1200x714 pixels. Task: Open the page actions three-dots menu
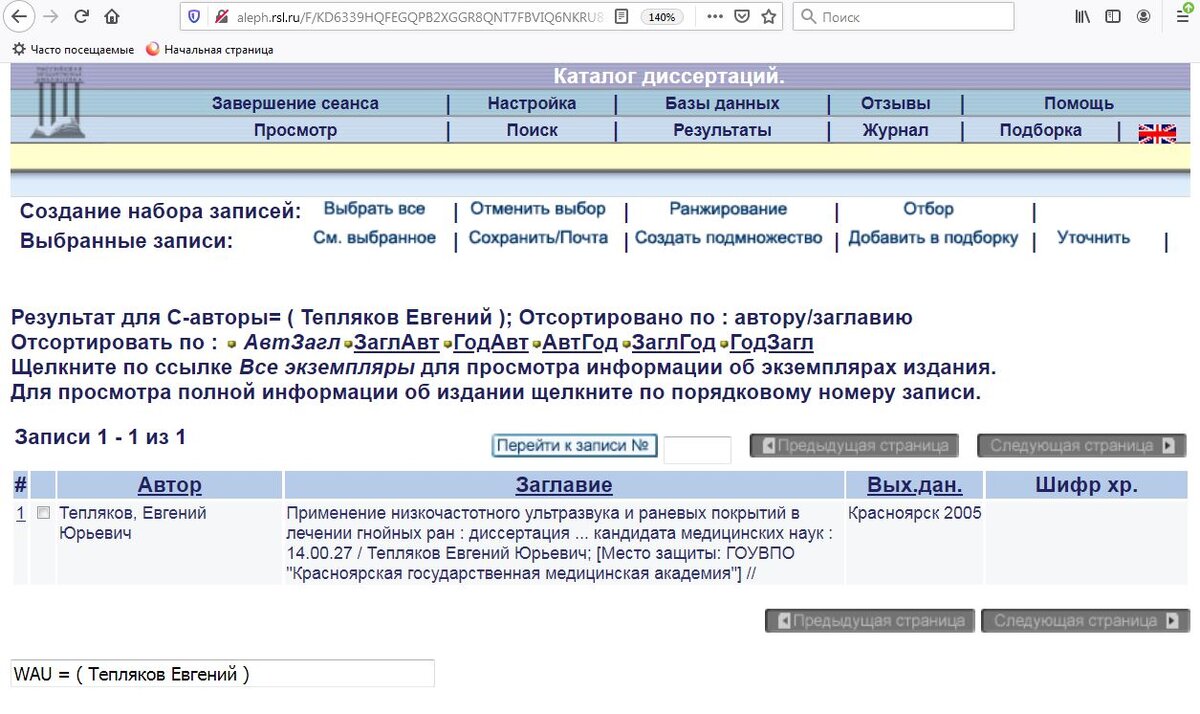(714, 17)
